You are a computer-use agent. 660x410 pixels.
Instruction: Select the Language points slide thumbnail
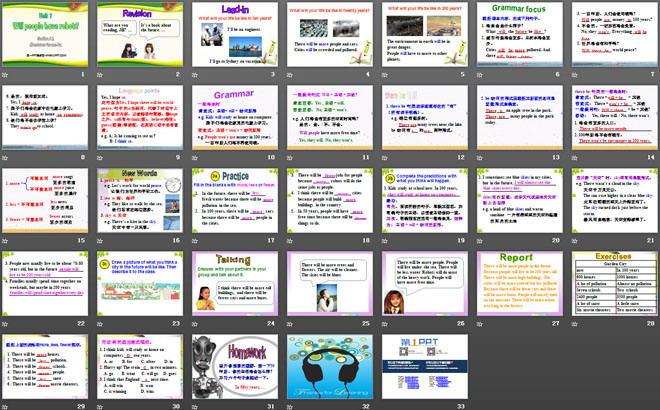click(x=140, y=117)
